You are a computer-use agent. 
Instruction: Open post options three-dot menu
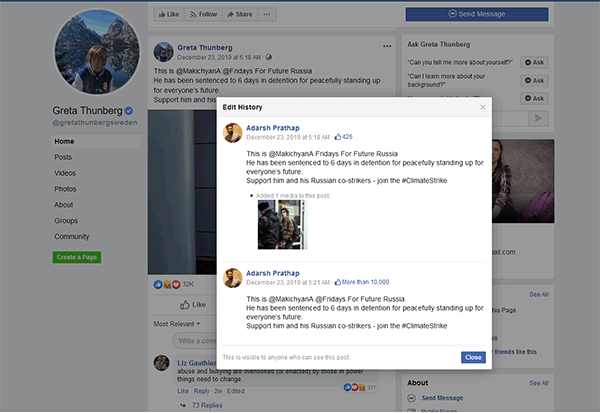[387, 46]
